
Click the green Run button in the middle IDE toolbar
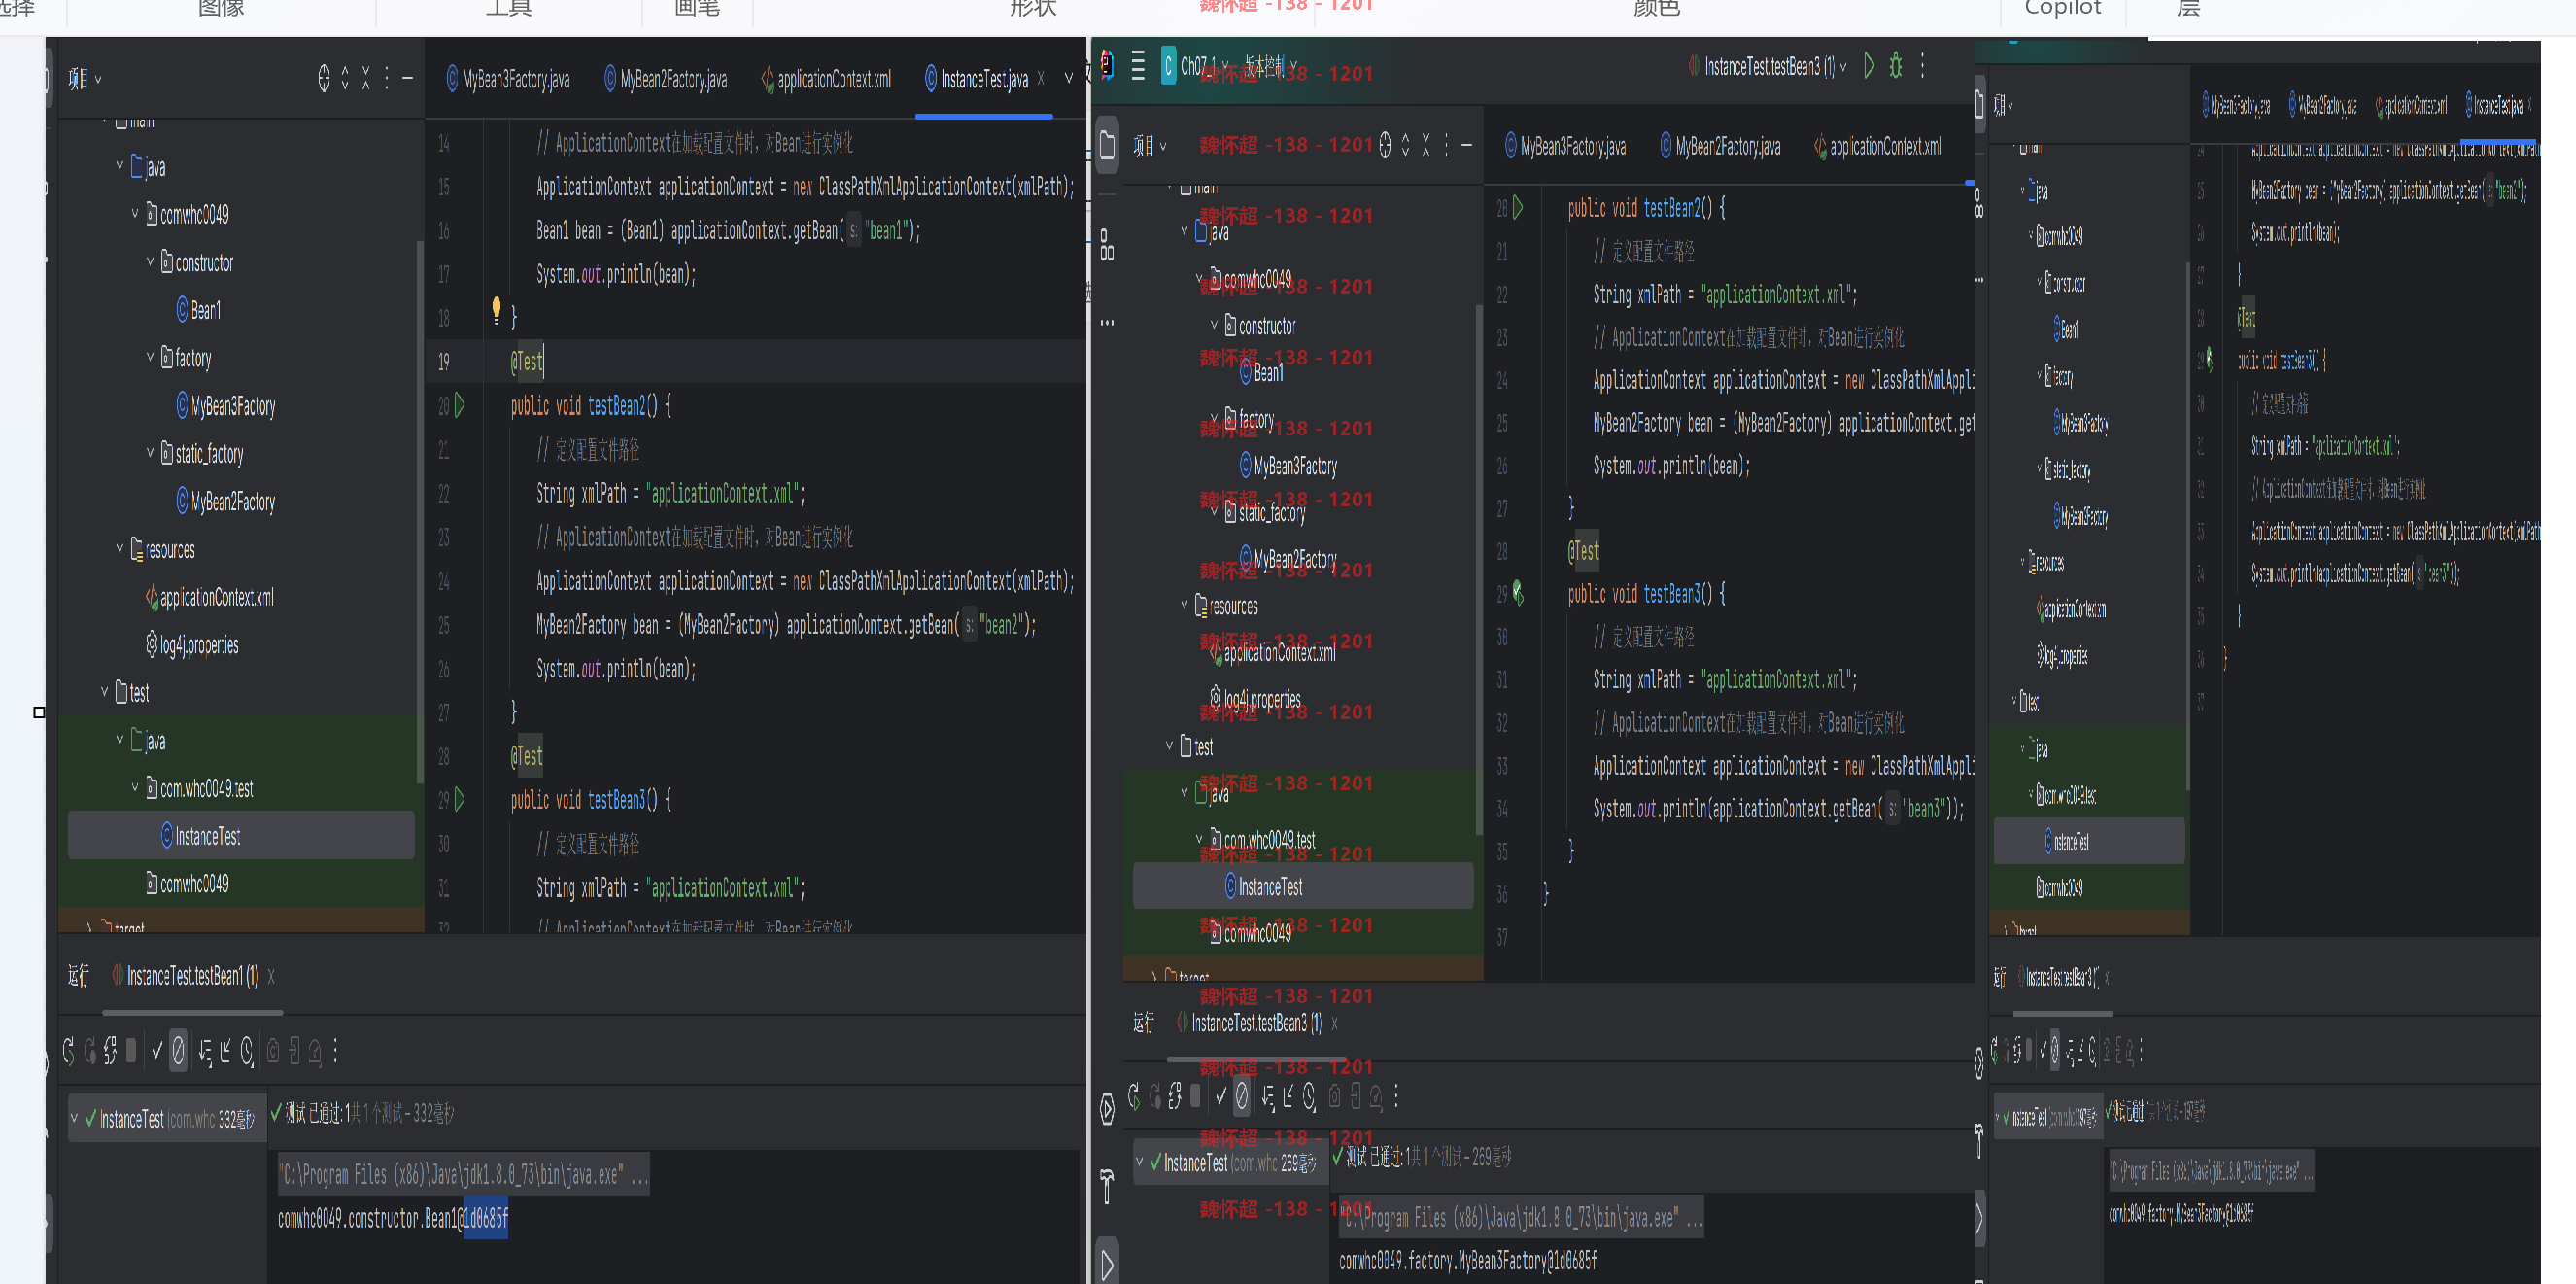tap(1869, 66)
